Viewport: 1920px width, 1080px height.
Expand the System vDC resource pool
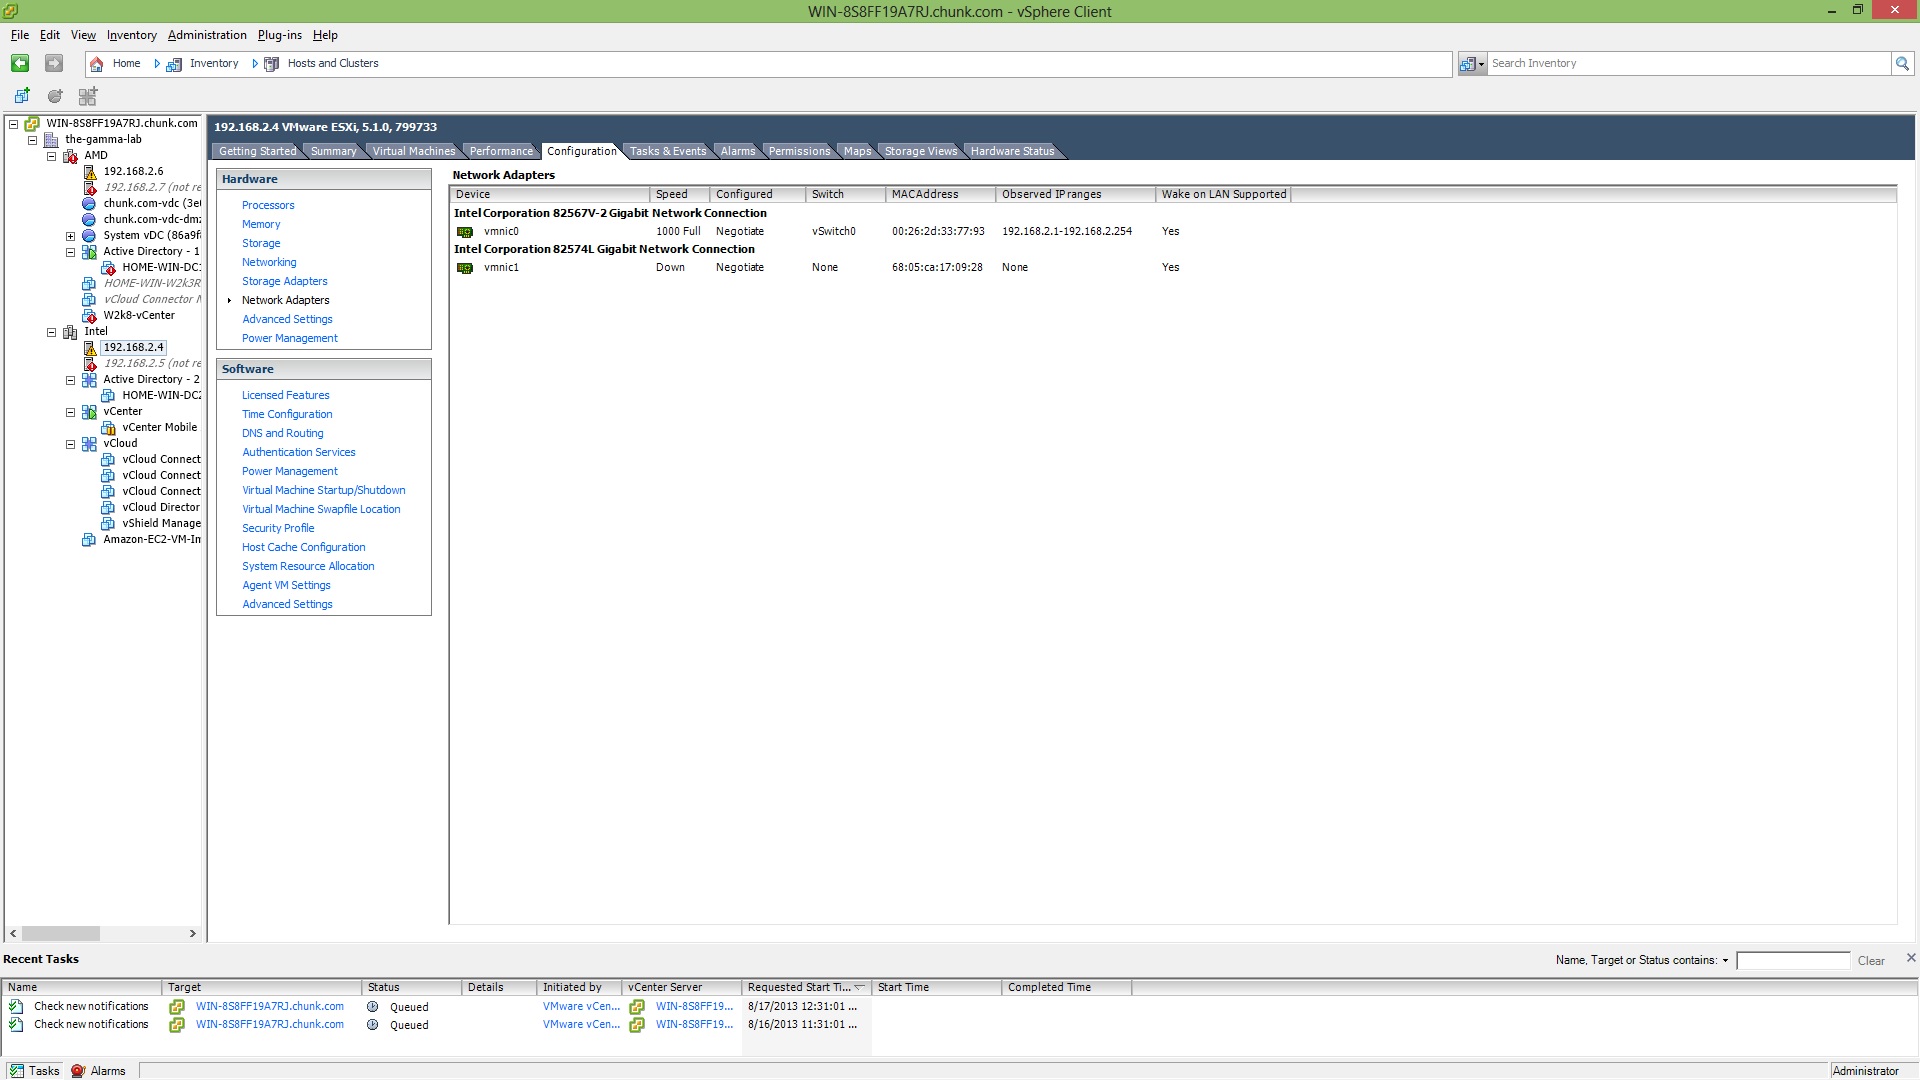point(71,236)
